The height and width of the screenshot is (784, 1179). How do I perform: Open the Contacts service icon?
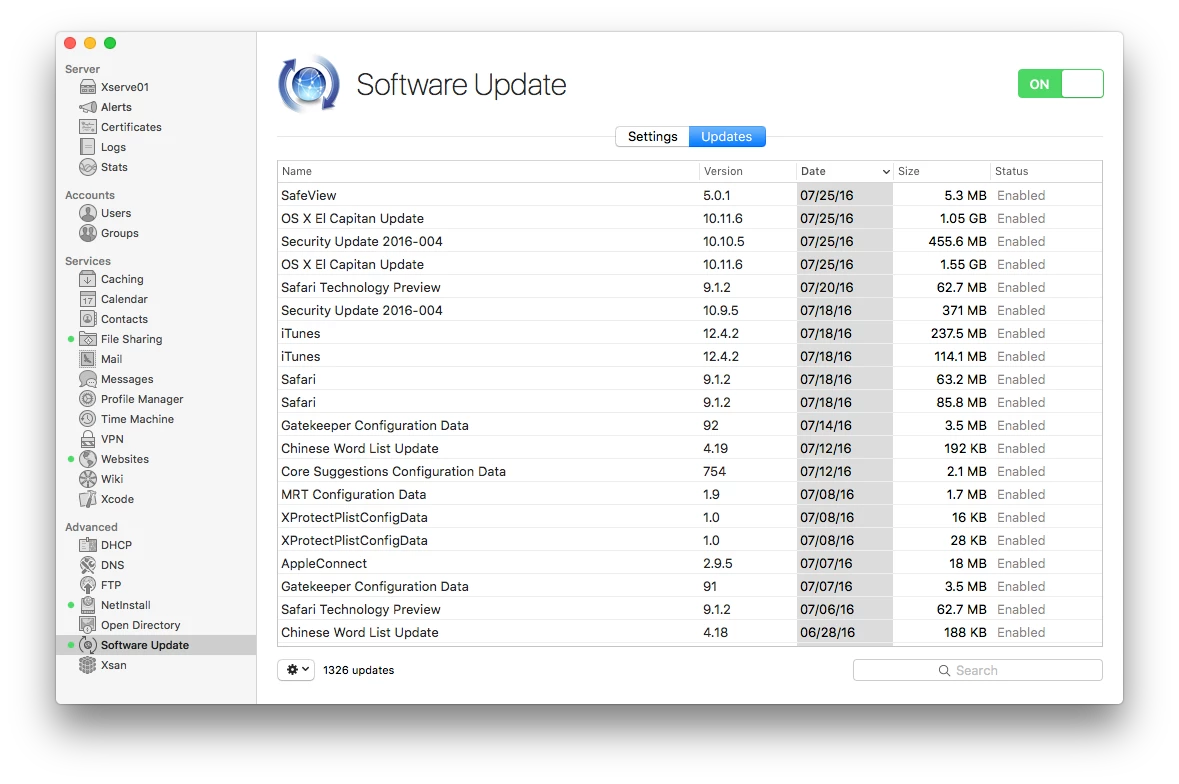[88, 319]
